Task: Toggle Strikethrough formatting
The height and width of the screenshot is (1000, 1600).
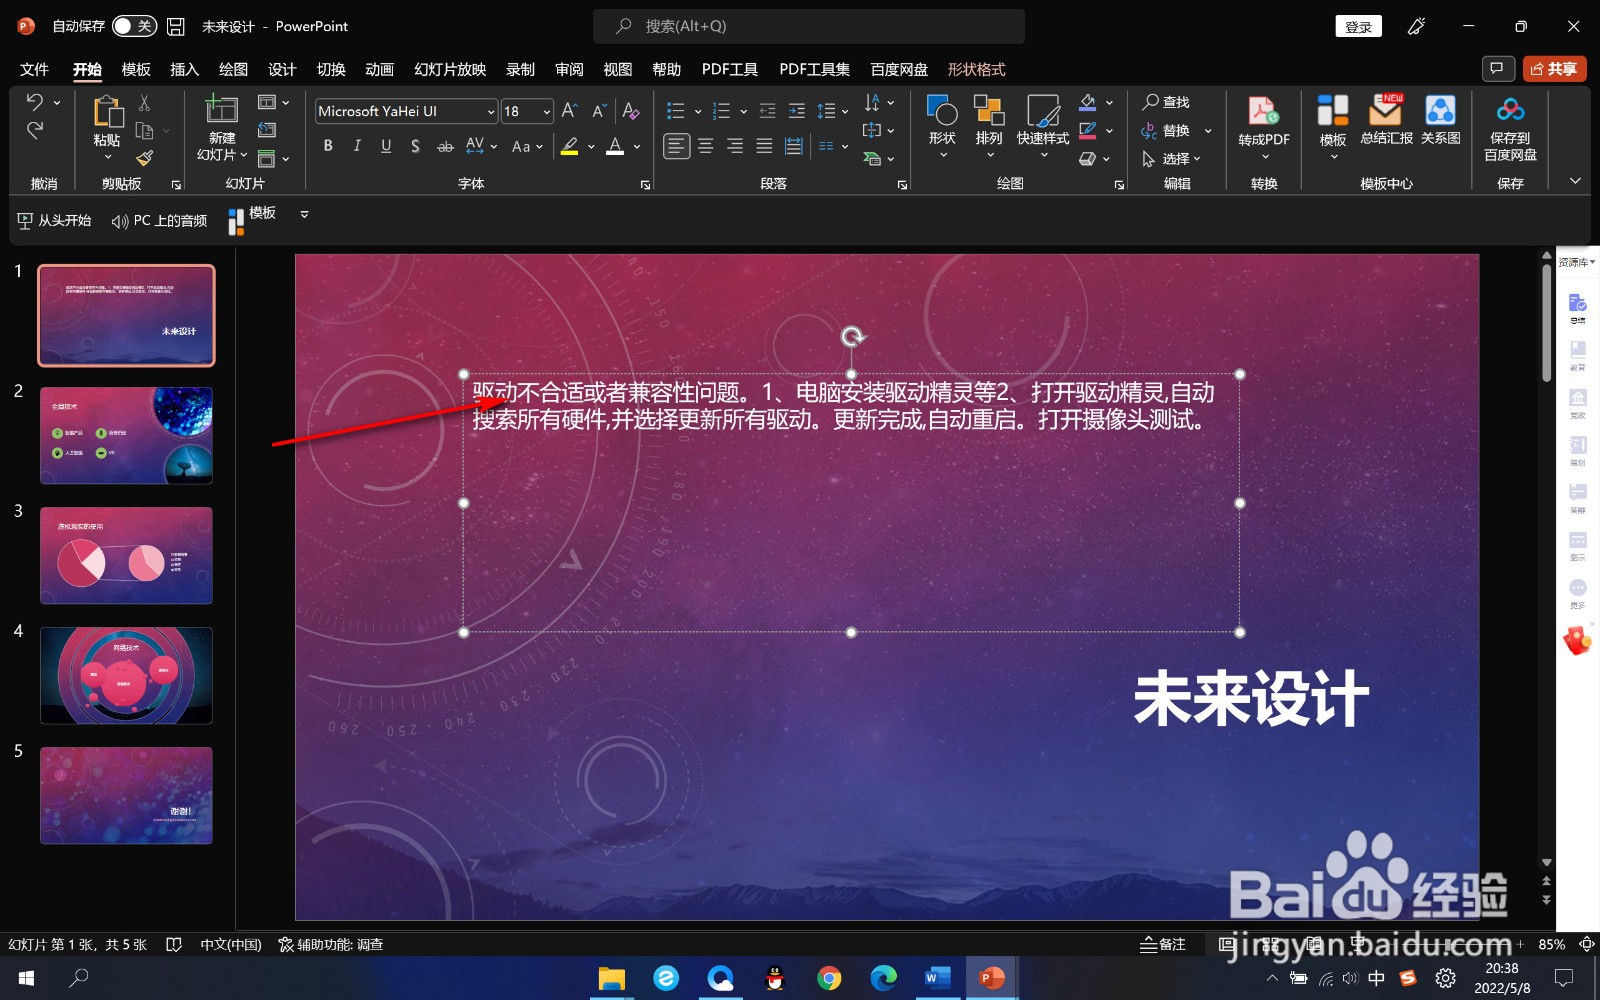Action: pos(445,146)
